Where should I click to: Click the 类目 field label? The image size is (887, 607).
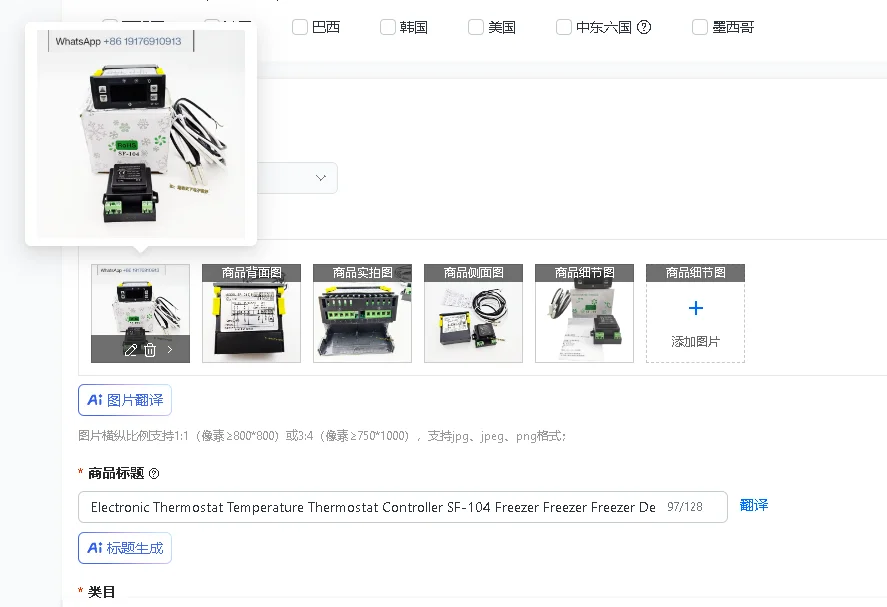(x=101, y=592)
